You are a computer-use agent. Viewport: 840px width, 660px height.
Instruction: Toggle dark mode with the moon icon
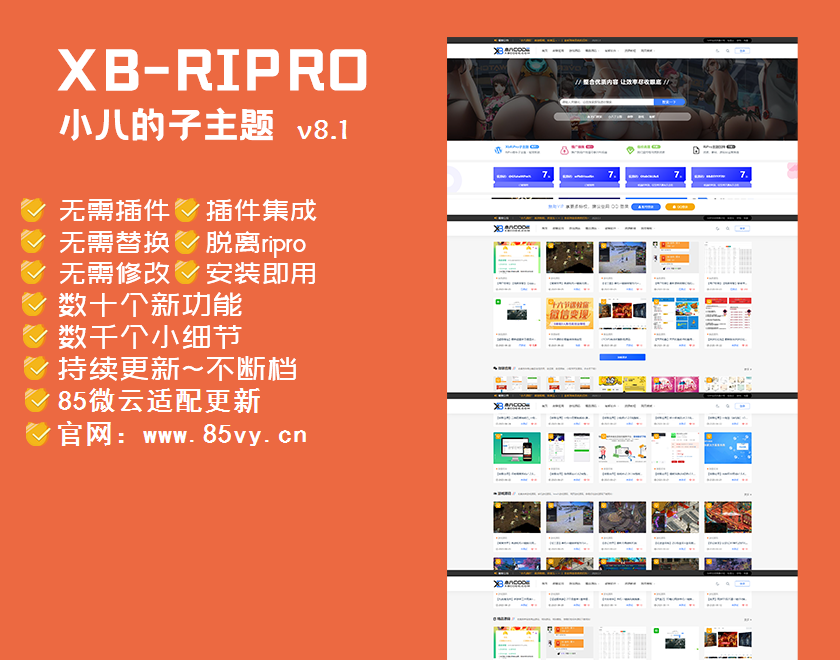[x=718, y=50]
